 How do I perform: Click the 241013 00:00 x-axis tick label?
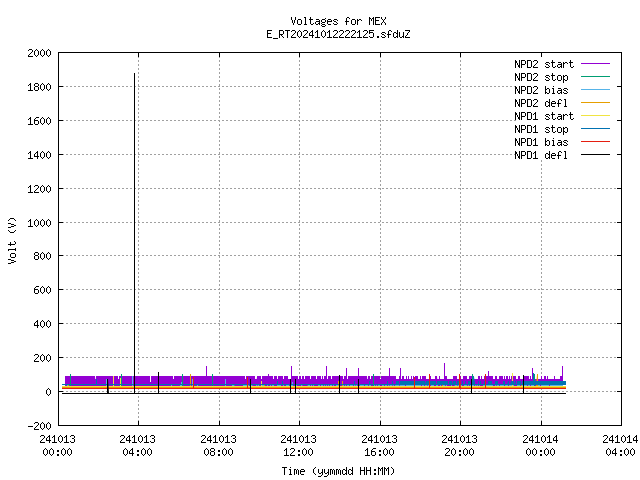(x=57, y=446)
